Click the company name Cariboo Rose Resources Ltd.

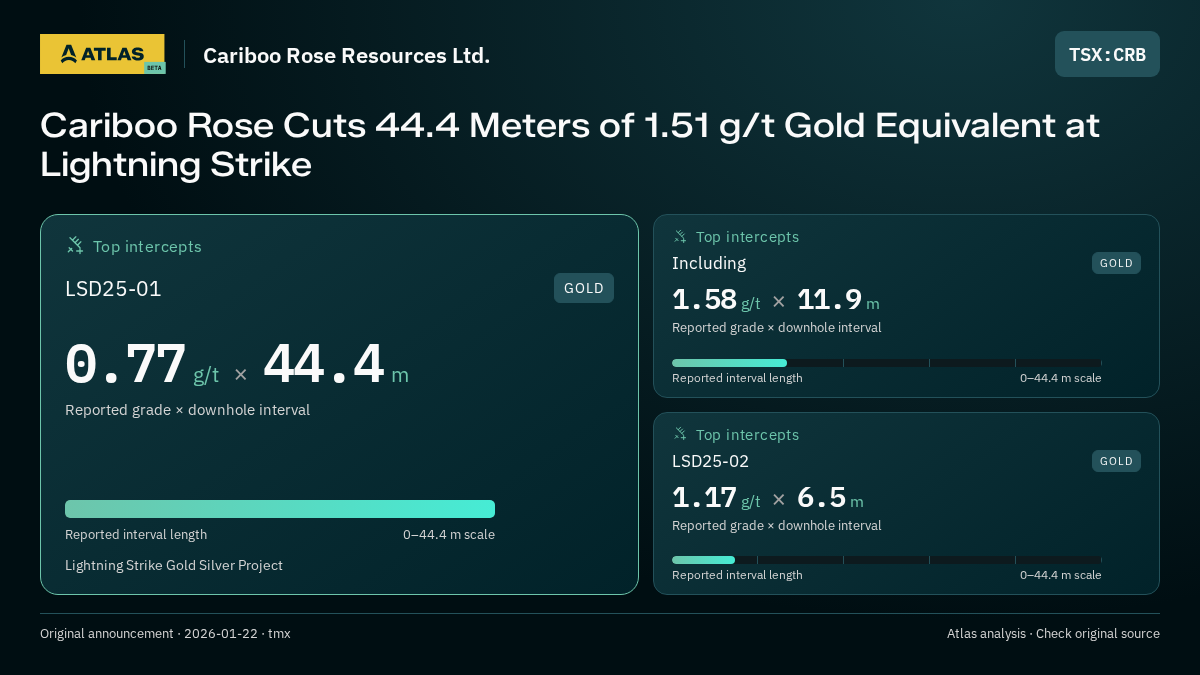tap(346, 55)
